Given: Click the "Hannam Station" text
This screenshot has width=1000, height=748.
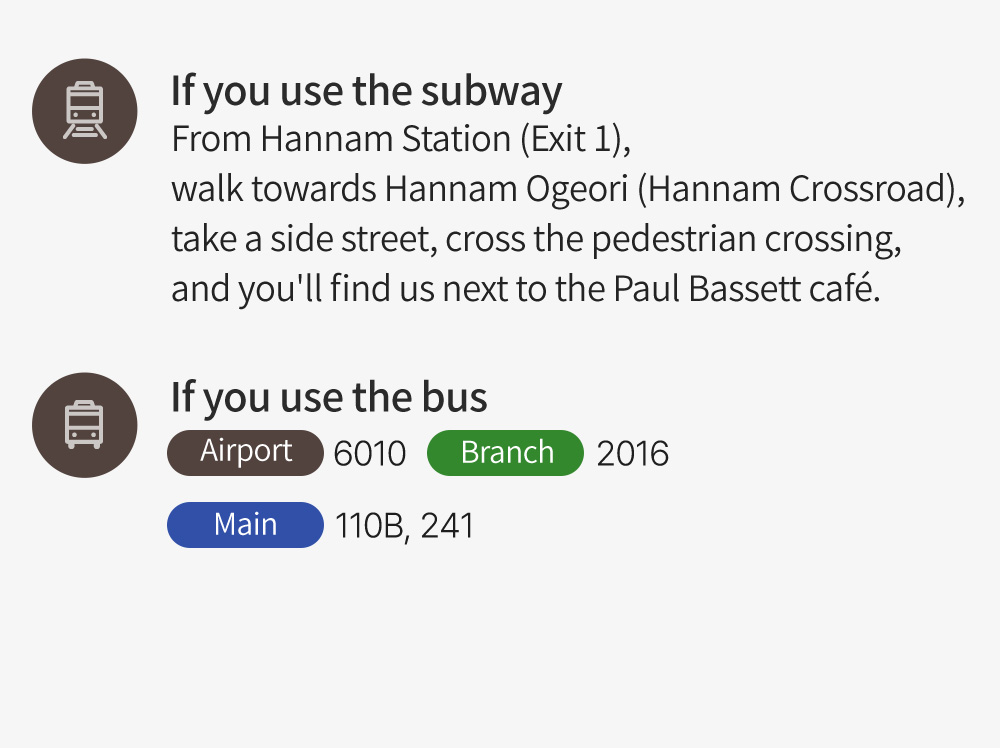Looking at the screenshot, I should tap(385, 139).
